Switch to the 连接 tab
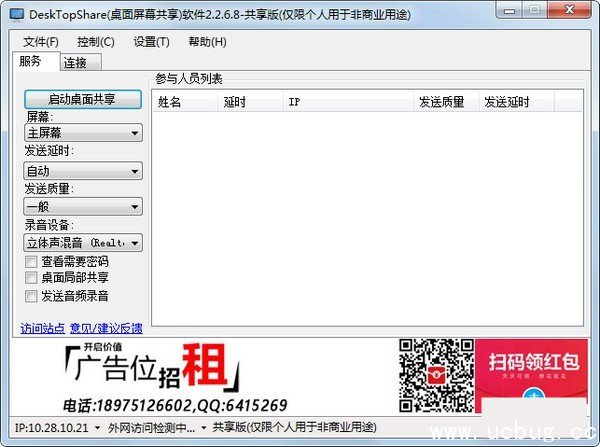This screenshot has height=447, width=600. click(x=75, y=62)
